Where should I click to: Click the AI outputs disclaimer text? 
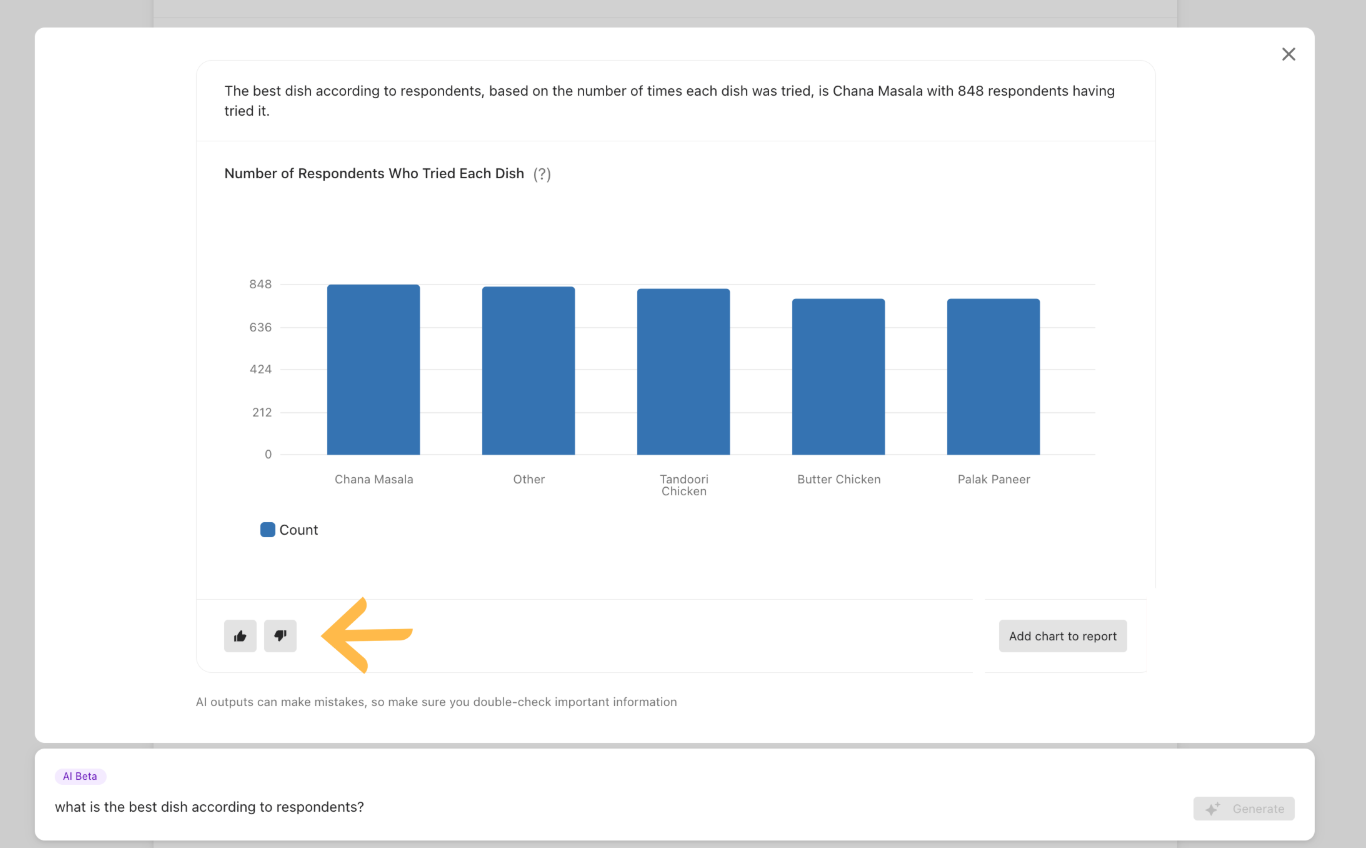(x=436, y=702)
